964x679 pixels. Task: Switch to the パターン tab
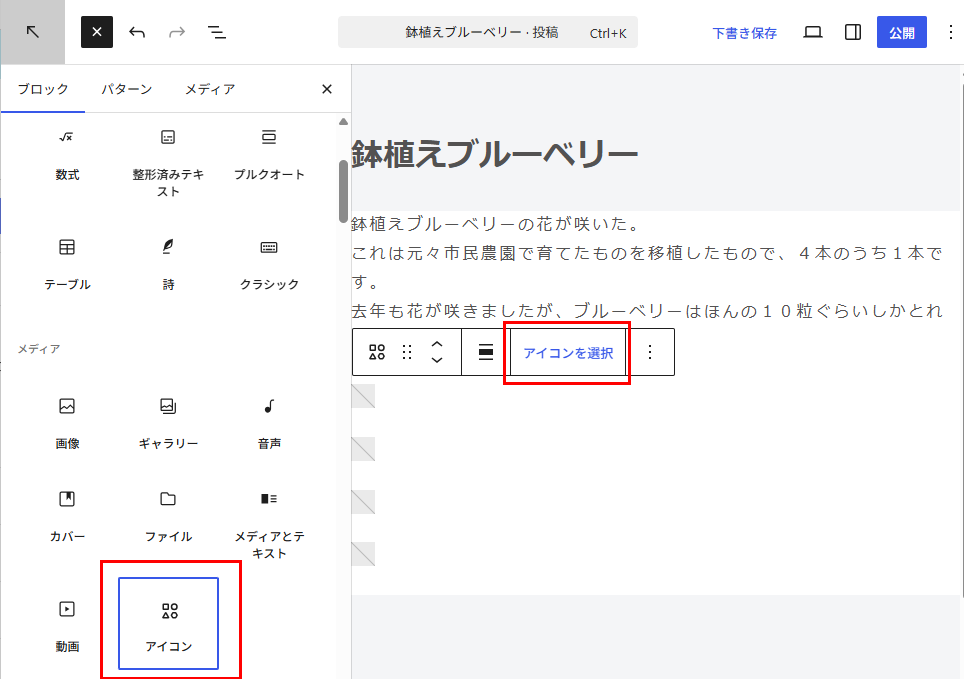click(x=127, y=89)
